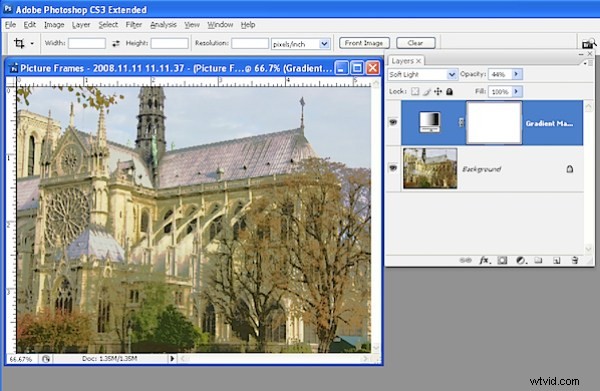Minimize the Picture Frames document window
The height and width of the screenshot is (391, 600).
tap(341, 68)
